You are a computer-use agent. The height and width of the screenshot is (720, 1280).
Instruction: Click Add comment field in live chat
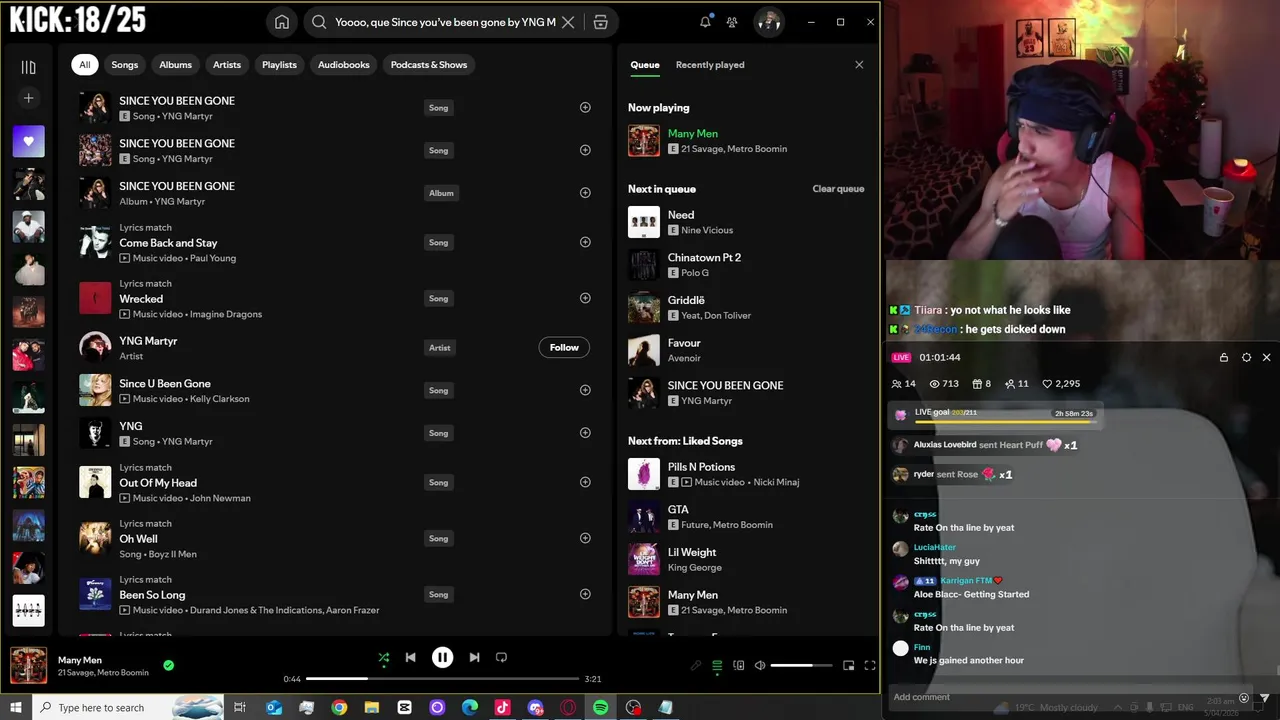pyautogui.click(x=1060, y=697)
